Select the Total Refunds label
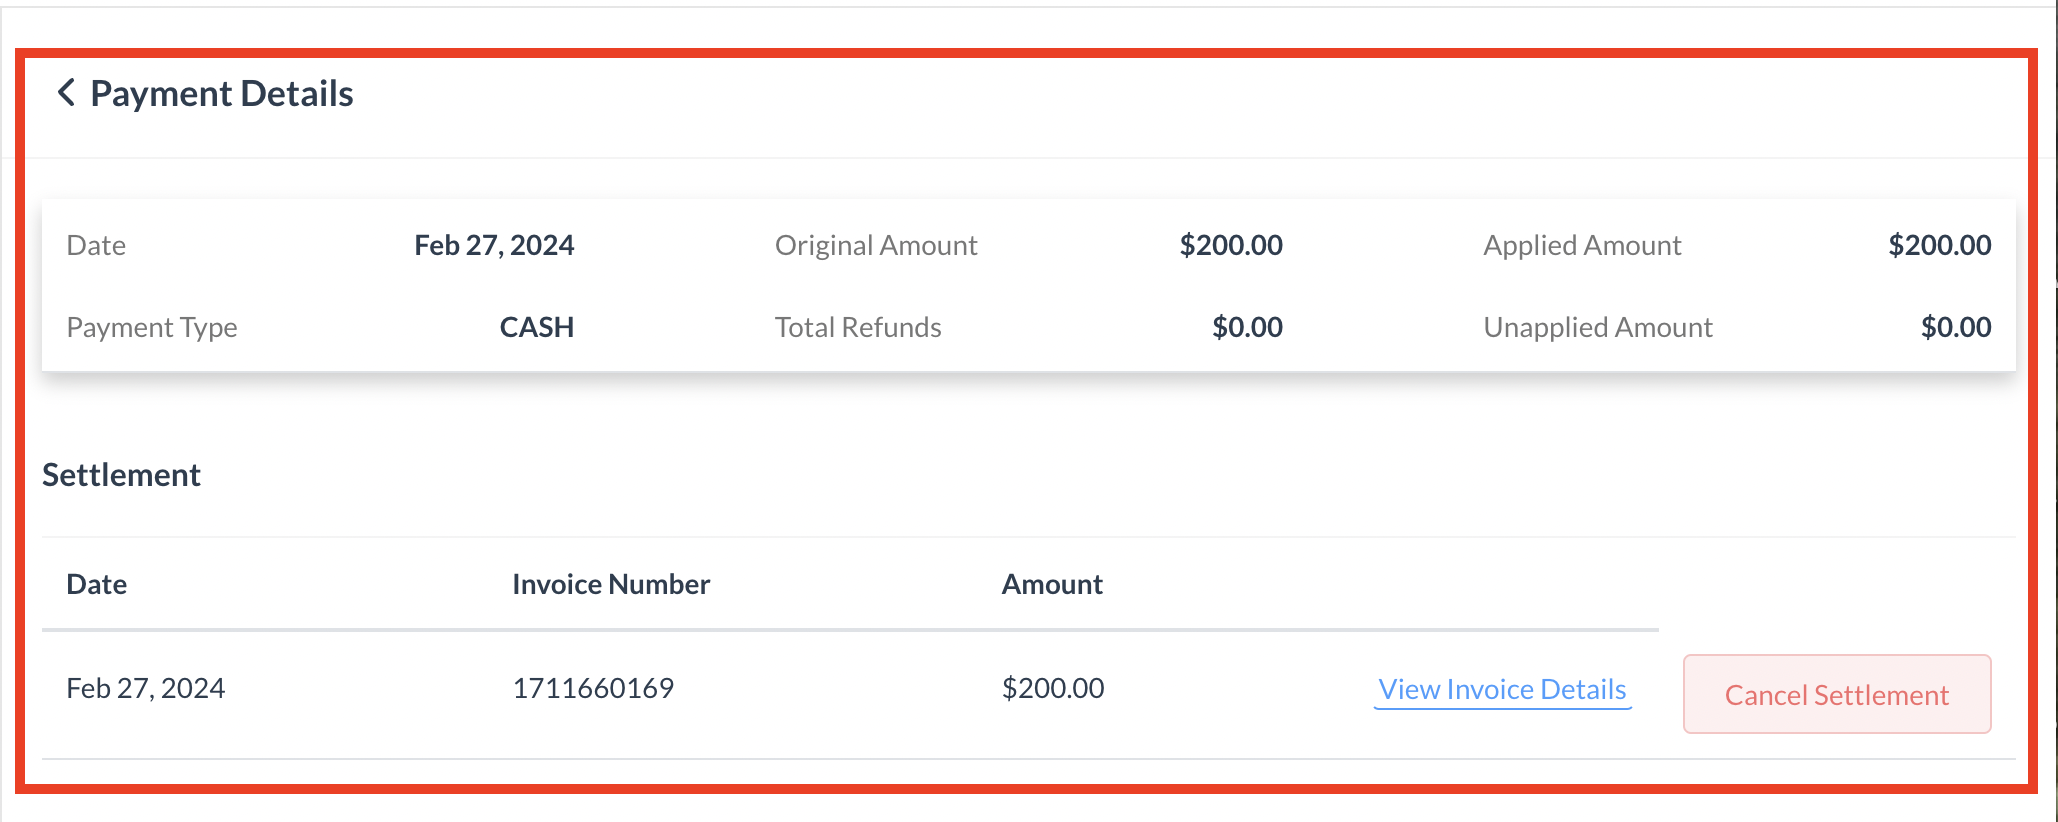 click(858, 327)
